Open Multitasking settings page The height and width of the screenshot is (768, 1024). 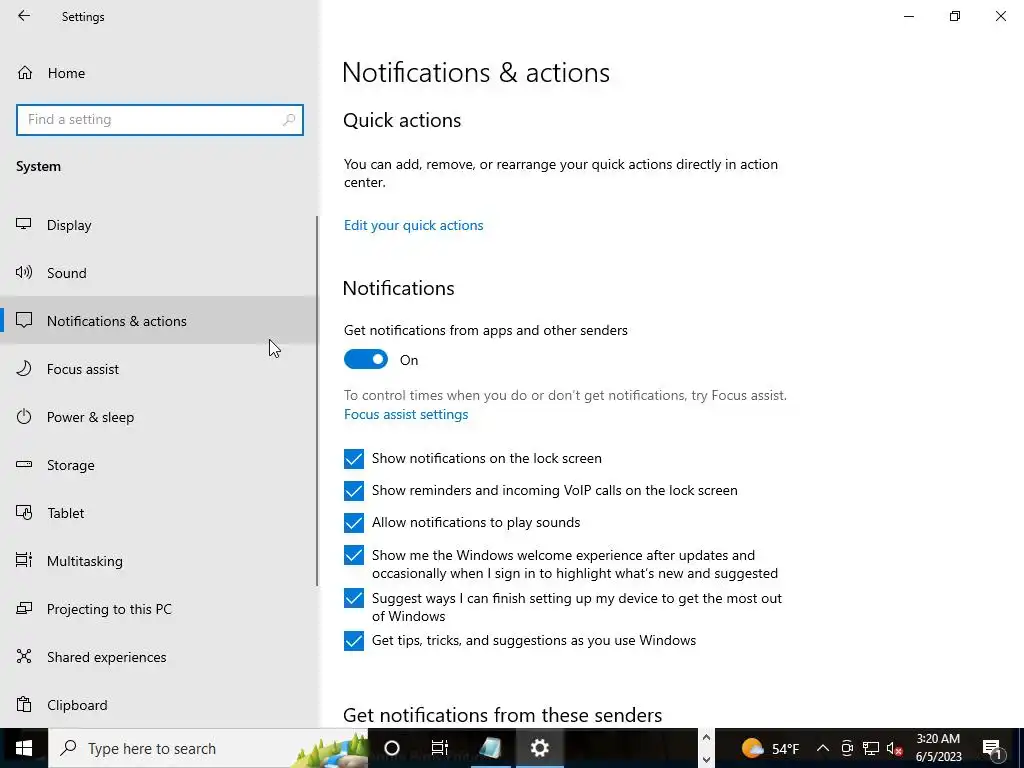(x=159, y=561)
